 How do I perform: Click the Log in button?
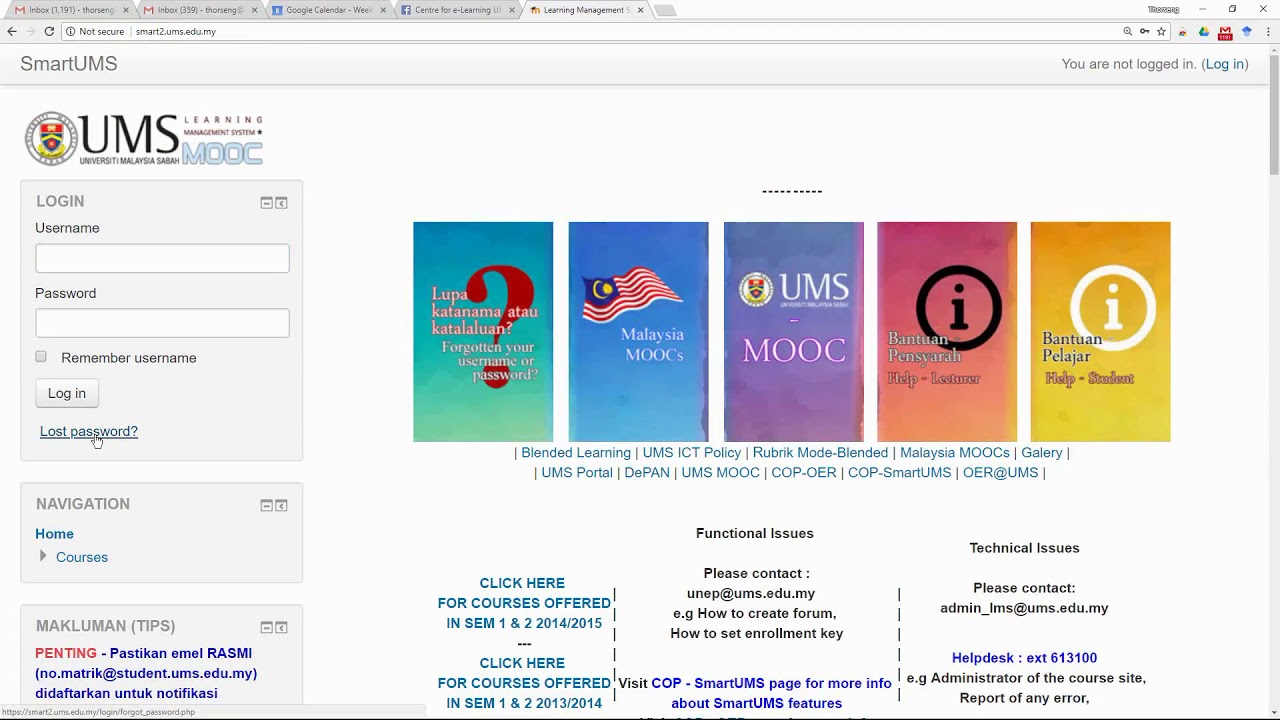[x=67, y=393]
